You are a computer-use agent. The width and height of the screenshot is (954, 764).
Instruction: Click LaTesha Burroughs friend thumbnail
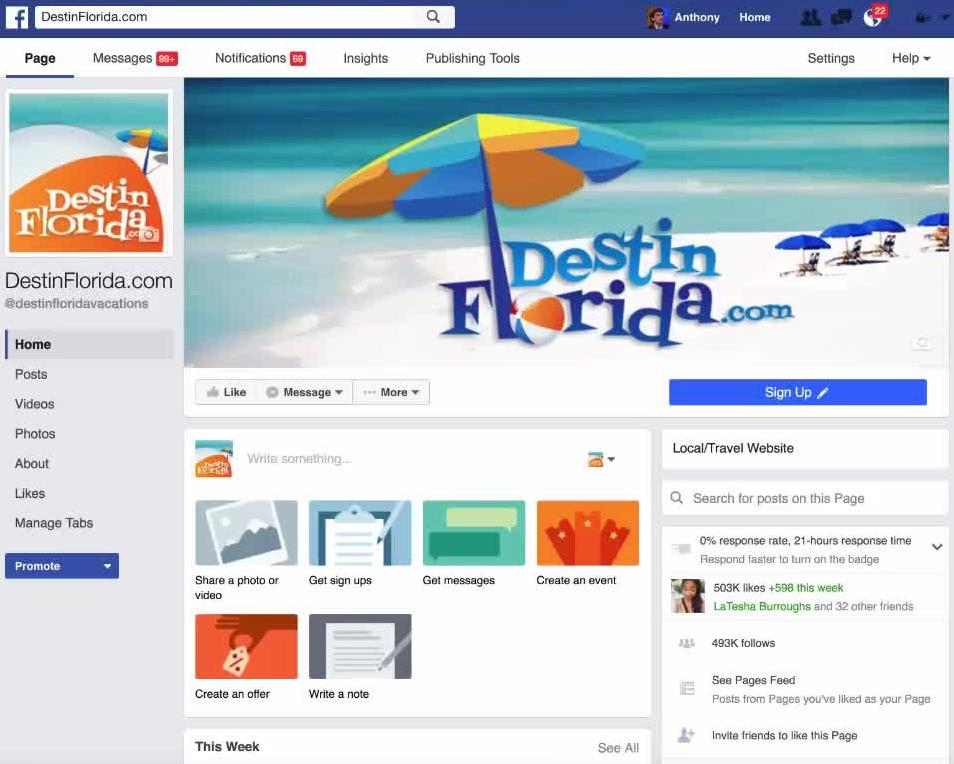[688, 596]
